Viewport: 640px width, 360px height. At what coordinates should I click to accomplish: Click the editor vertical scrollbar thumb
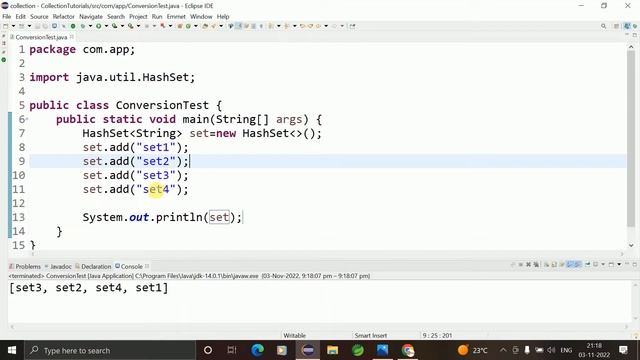point(631,138)
